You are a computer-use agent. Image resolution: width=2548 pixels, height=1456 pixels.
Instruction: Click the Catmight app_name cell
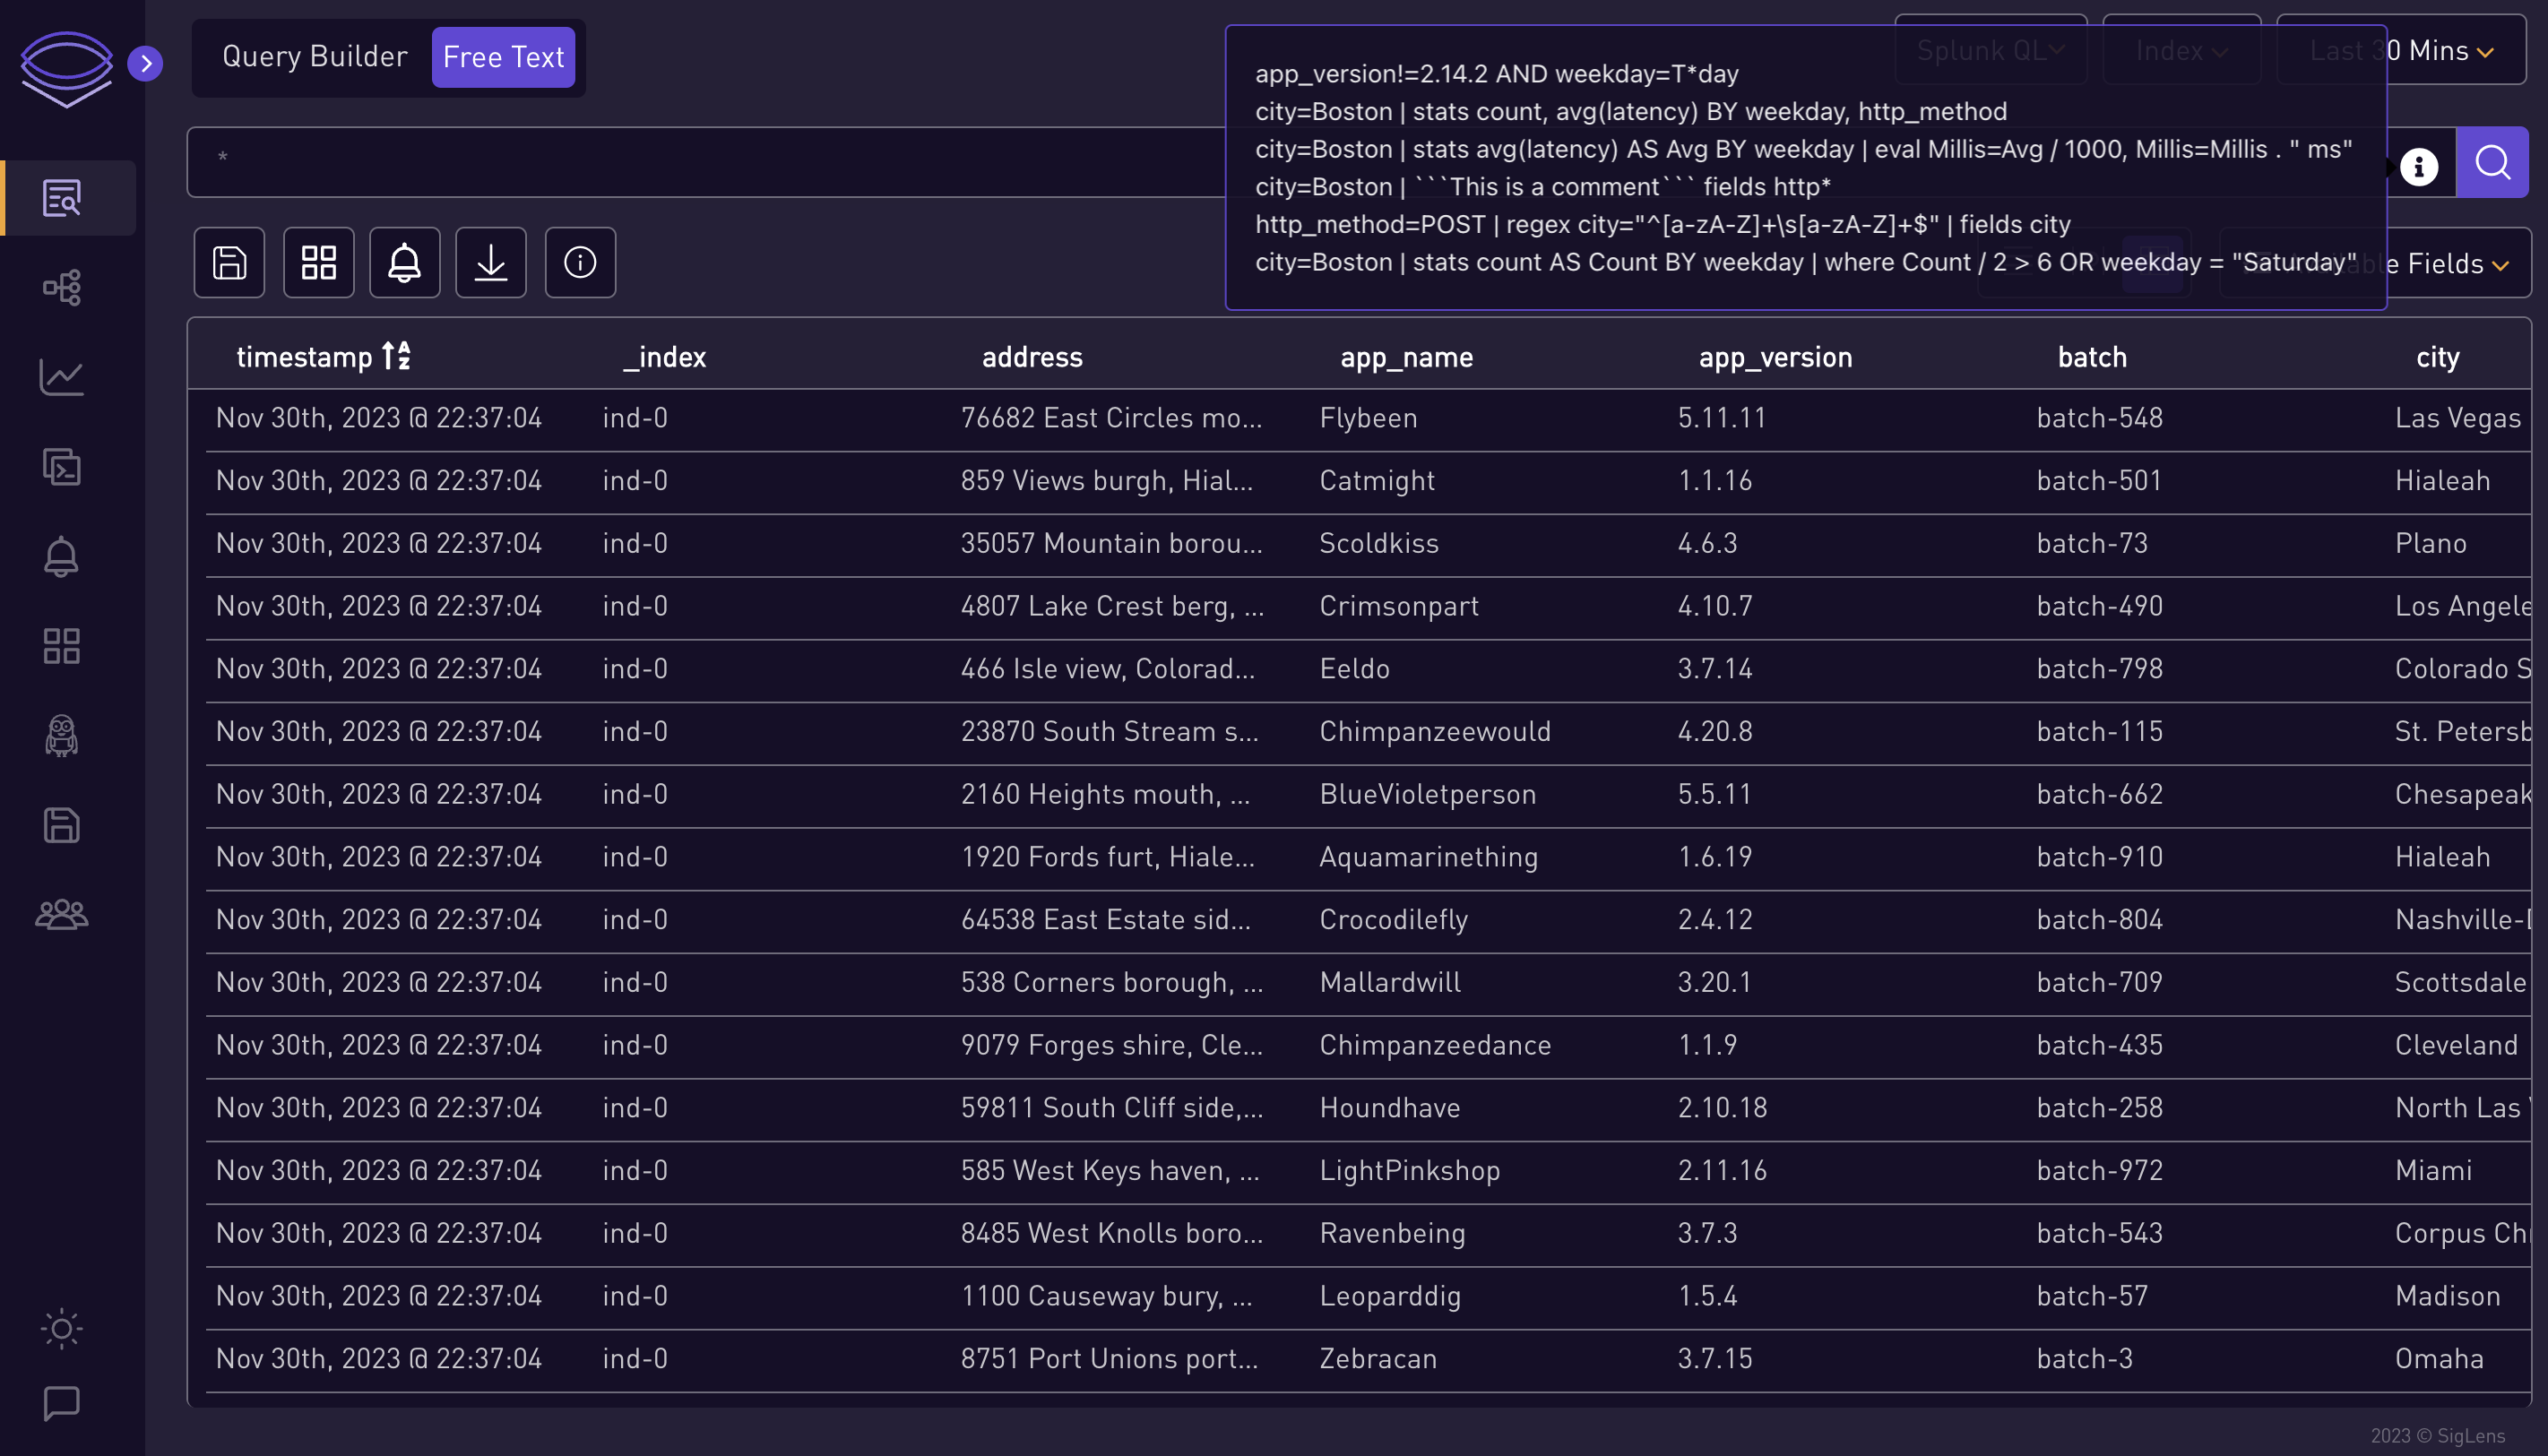pyautogui.click(x=1377, y=481)
